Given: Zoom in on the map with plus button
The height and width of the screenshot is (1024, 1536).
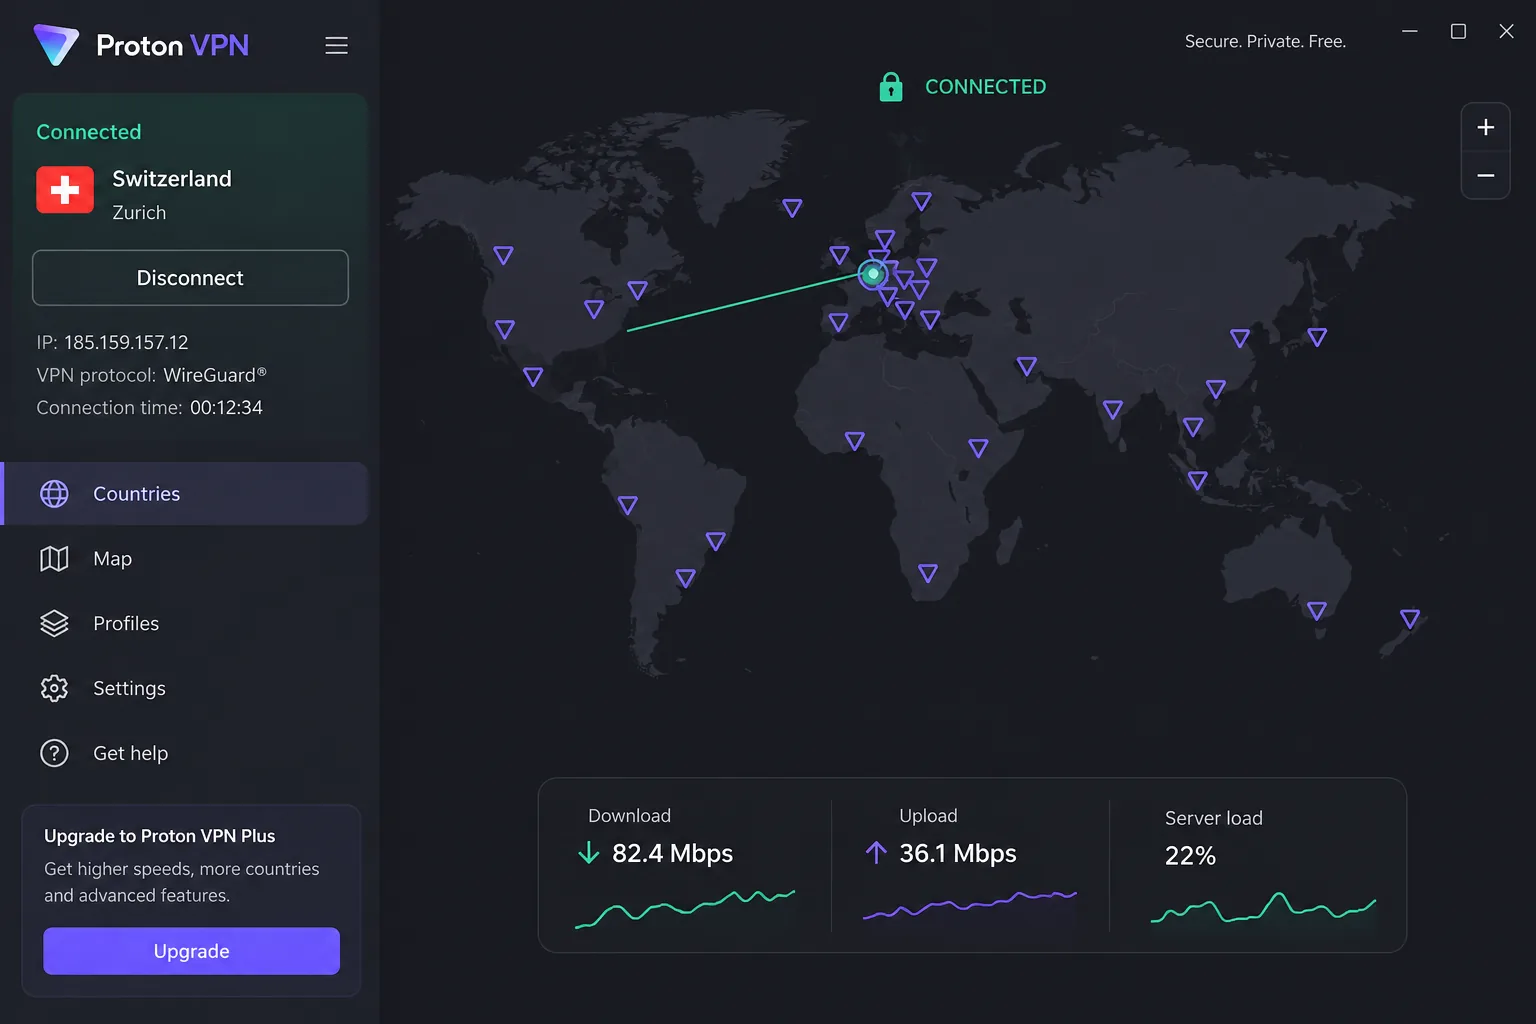Looking at the screenshot, I should coord(1486,127).
